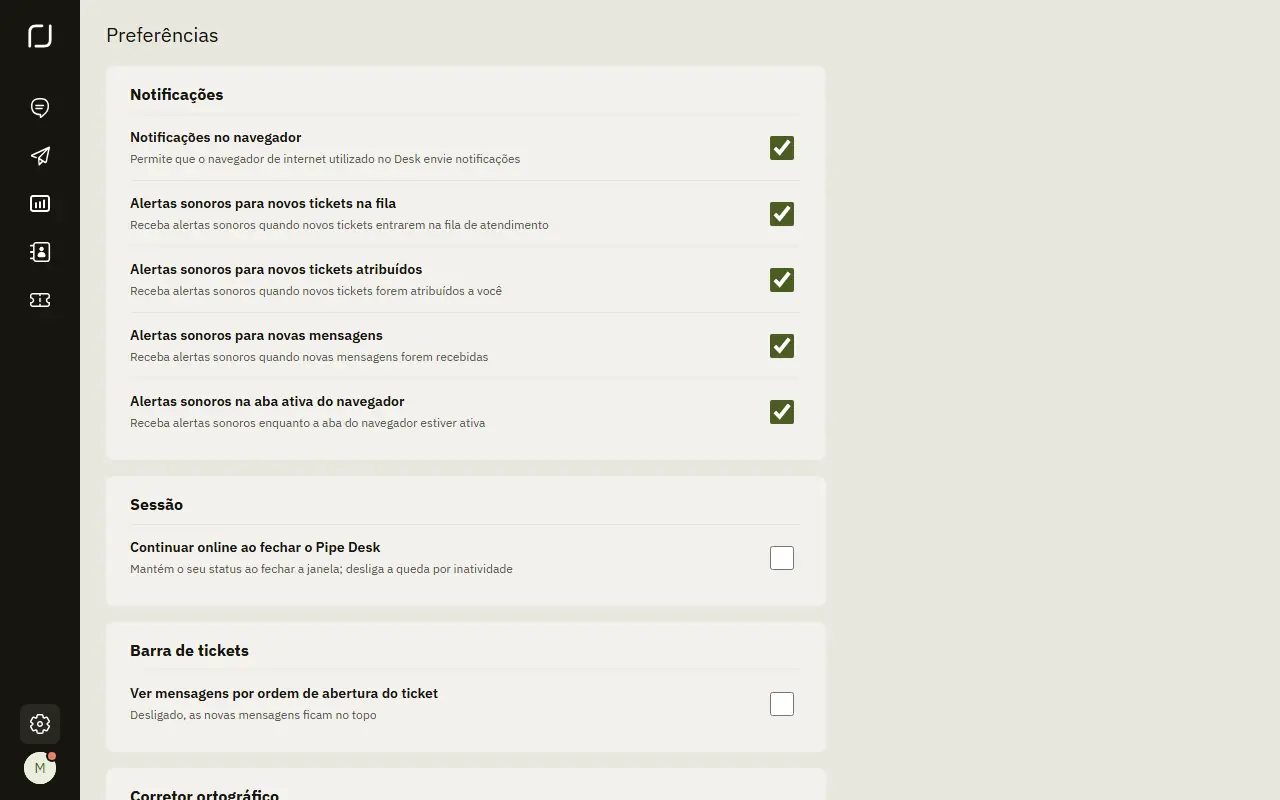Enable Continuar online ao fechar o Pipe Desk
Viewport: 1280px width, 800px height.
782,558
